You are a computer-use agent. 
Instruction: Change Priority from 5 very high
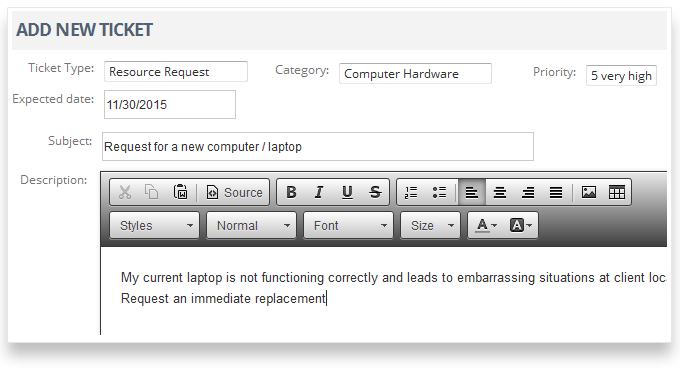point(621,75)
